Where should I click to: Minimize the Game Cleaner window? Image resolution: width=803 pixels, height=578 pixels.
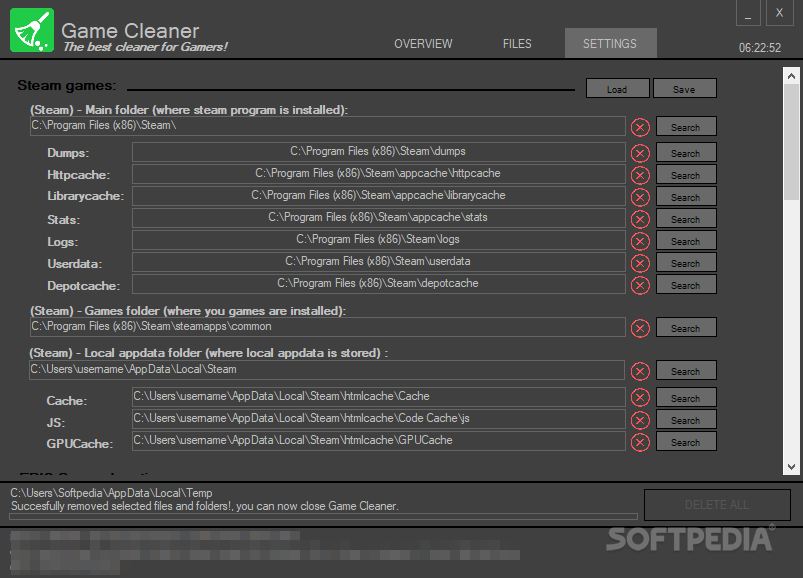pos(748,13)
